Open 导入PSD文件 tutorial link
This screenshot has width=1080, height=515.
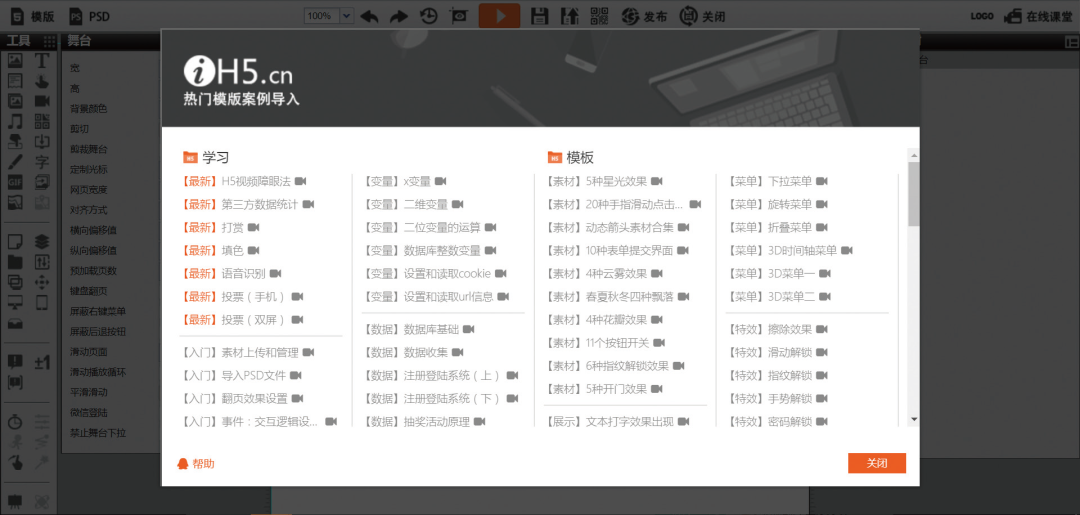click(253, 375)
